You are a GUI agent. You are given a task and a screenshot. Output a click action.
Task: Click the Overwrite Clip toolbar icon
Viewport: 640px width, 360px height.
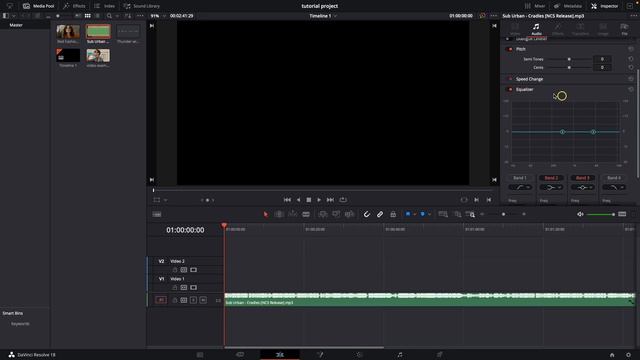[x=336, y=214]
